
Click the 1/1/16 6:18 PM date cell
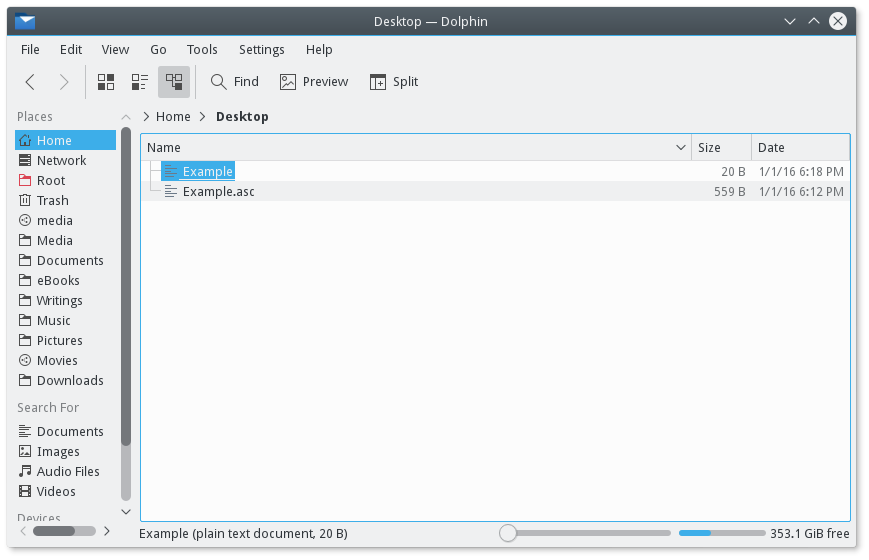[801, 171]
